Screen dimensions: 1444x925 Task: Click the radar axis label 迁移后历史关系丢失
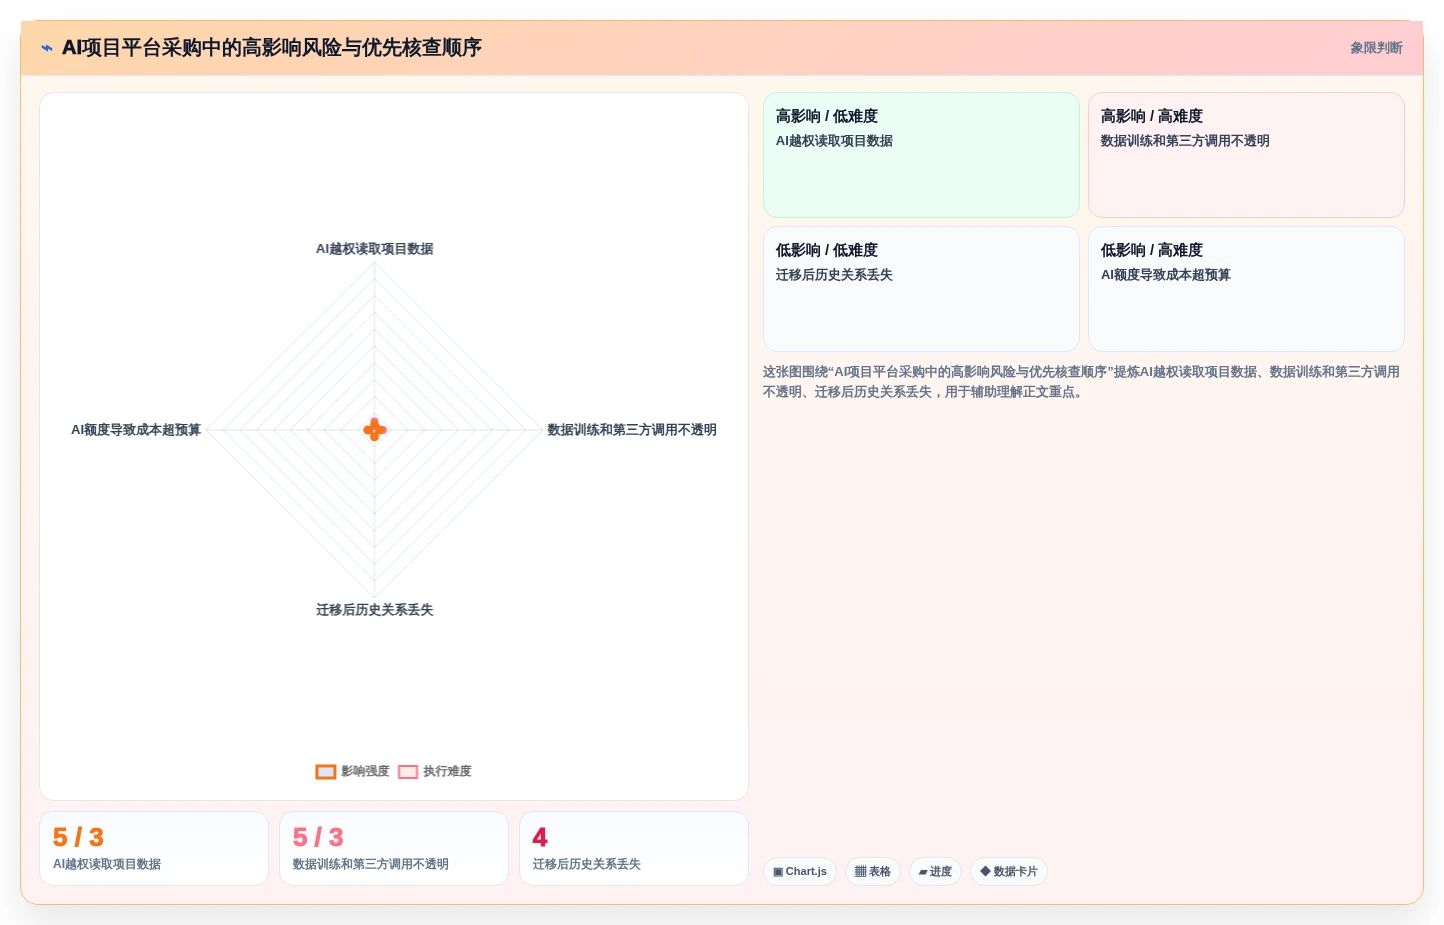374,610
